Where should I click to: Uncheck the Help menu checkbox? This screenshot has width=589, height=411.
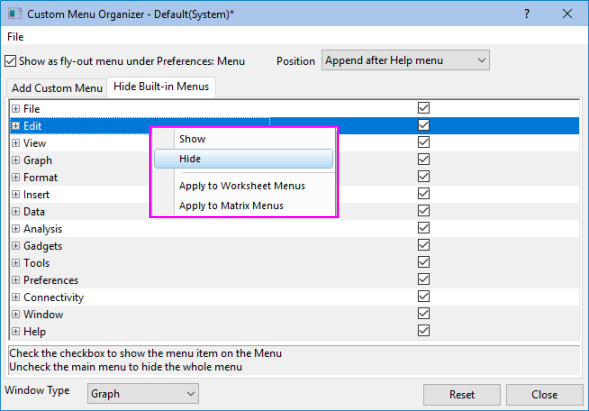(424, 331)
